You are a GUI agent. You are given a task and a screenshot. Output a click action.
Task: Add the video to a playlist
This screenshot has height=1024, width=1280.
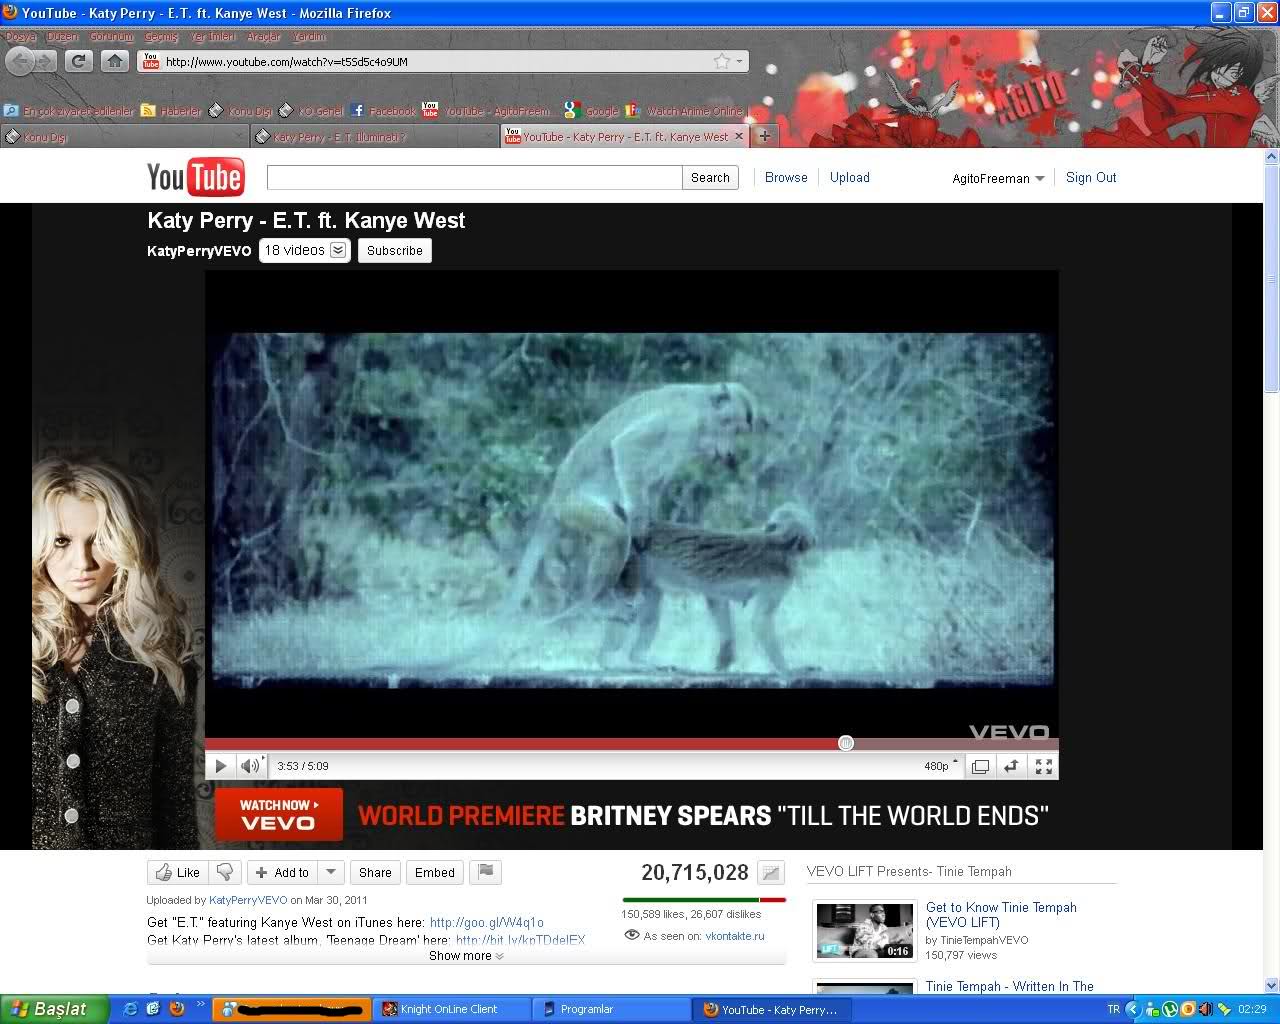pos(282,872)
